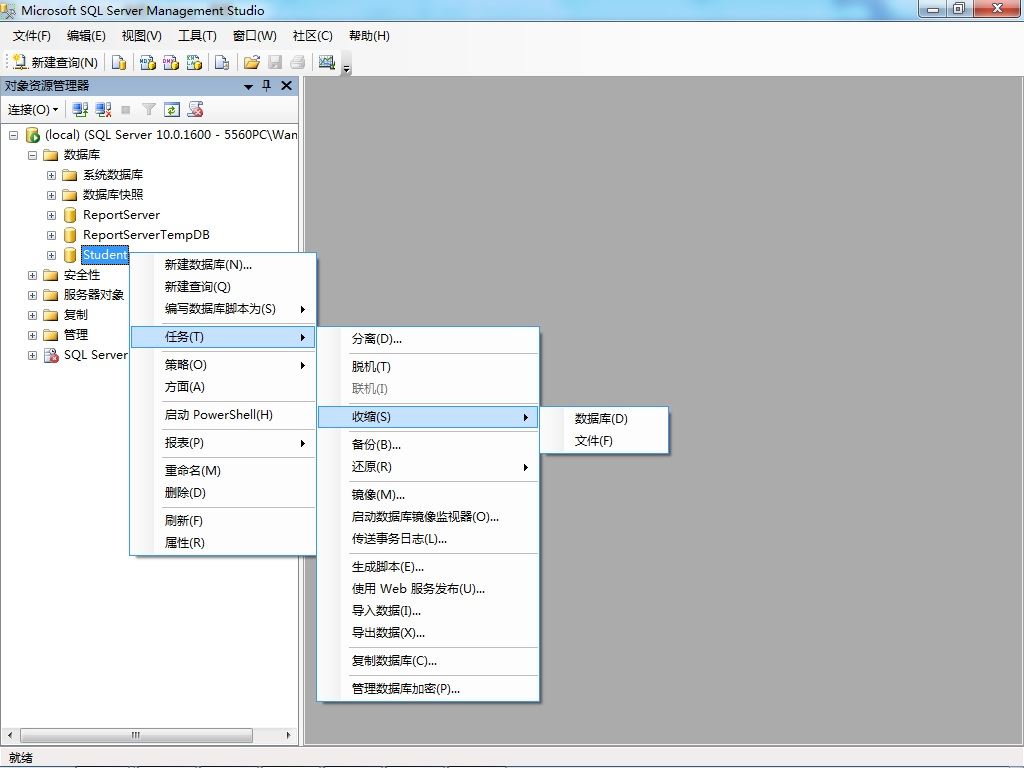Click the SQL Server Agent icon
The image size is (1024, 768).
click(x=51, y=355)
